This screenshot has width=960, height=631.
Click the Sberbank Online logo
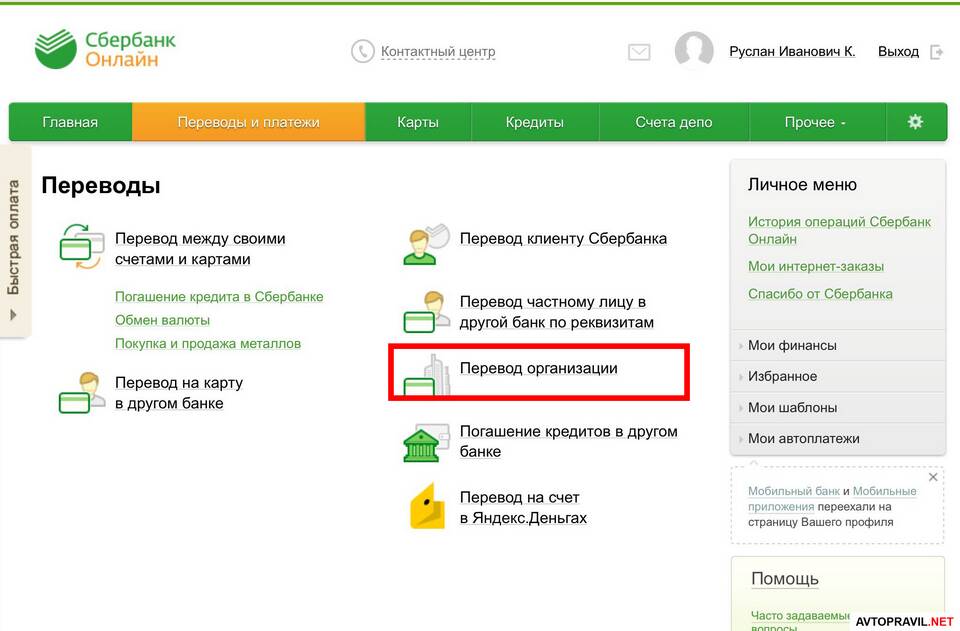click(x=105, y=49)
